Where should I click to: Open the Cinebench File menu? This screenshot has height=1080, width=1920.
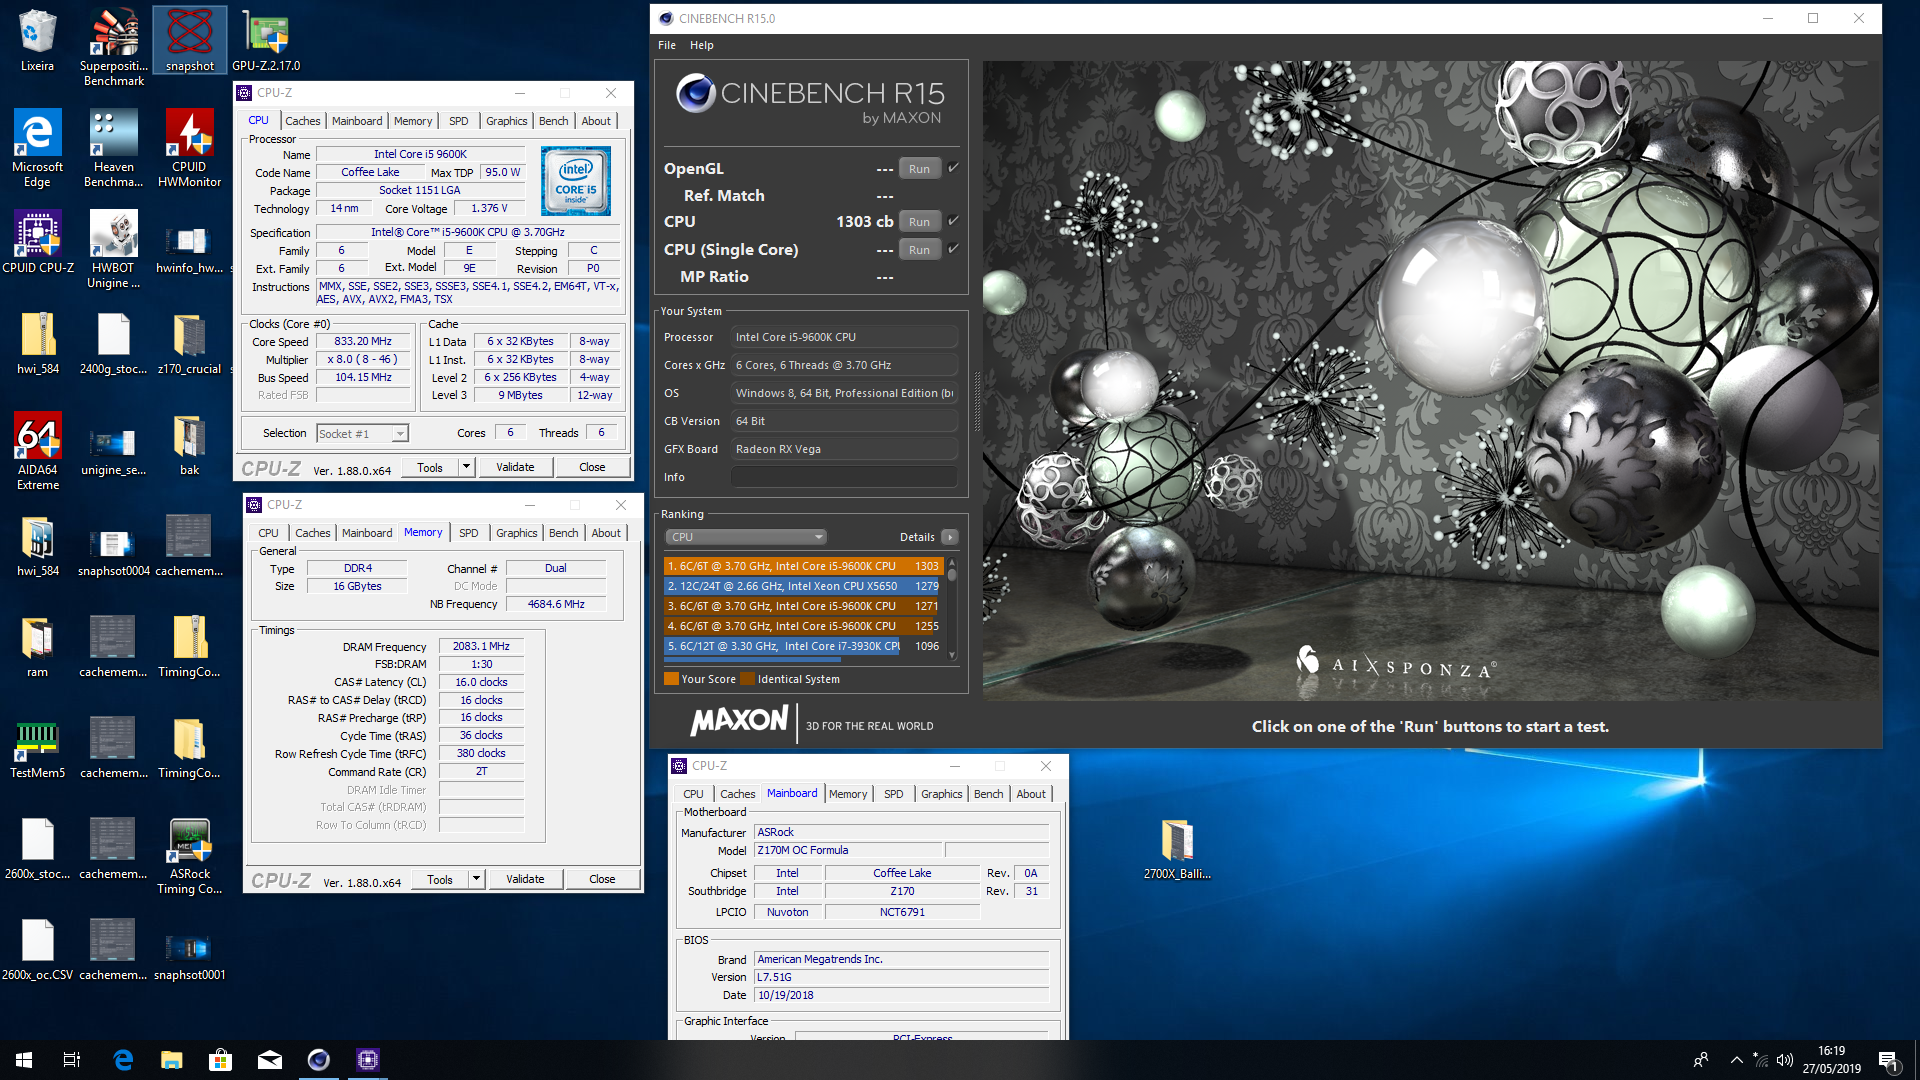(667, 45)
